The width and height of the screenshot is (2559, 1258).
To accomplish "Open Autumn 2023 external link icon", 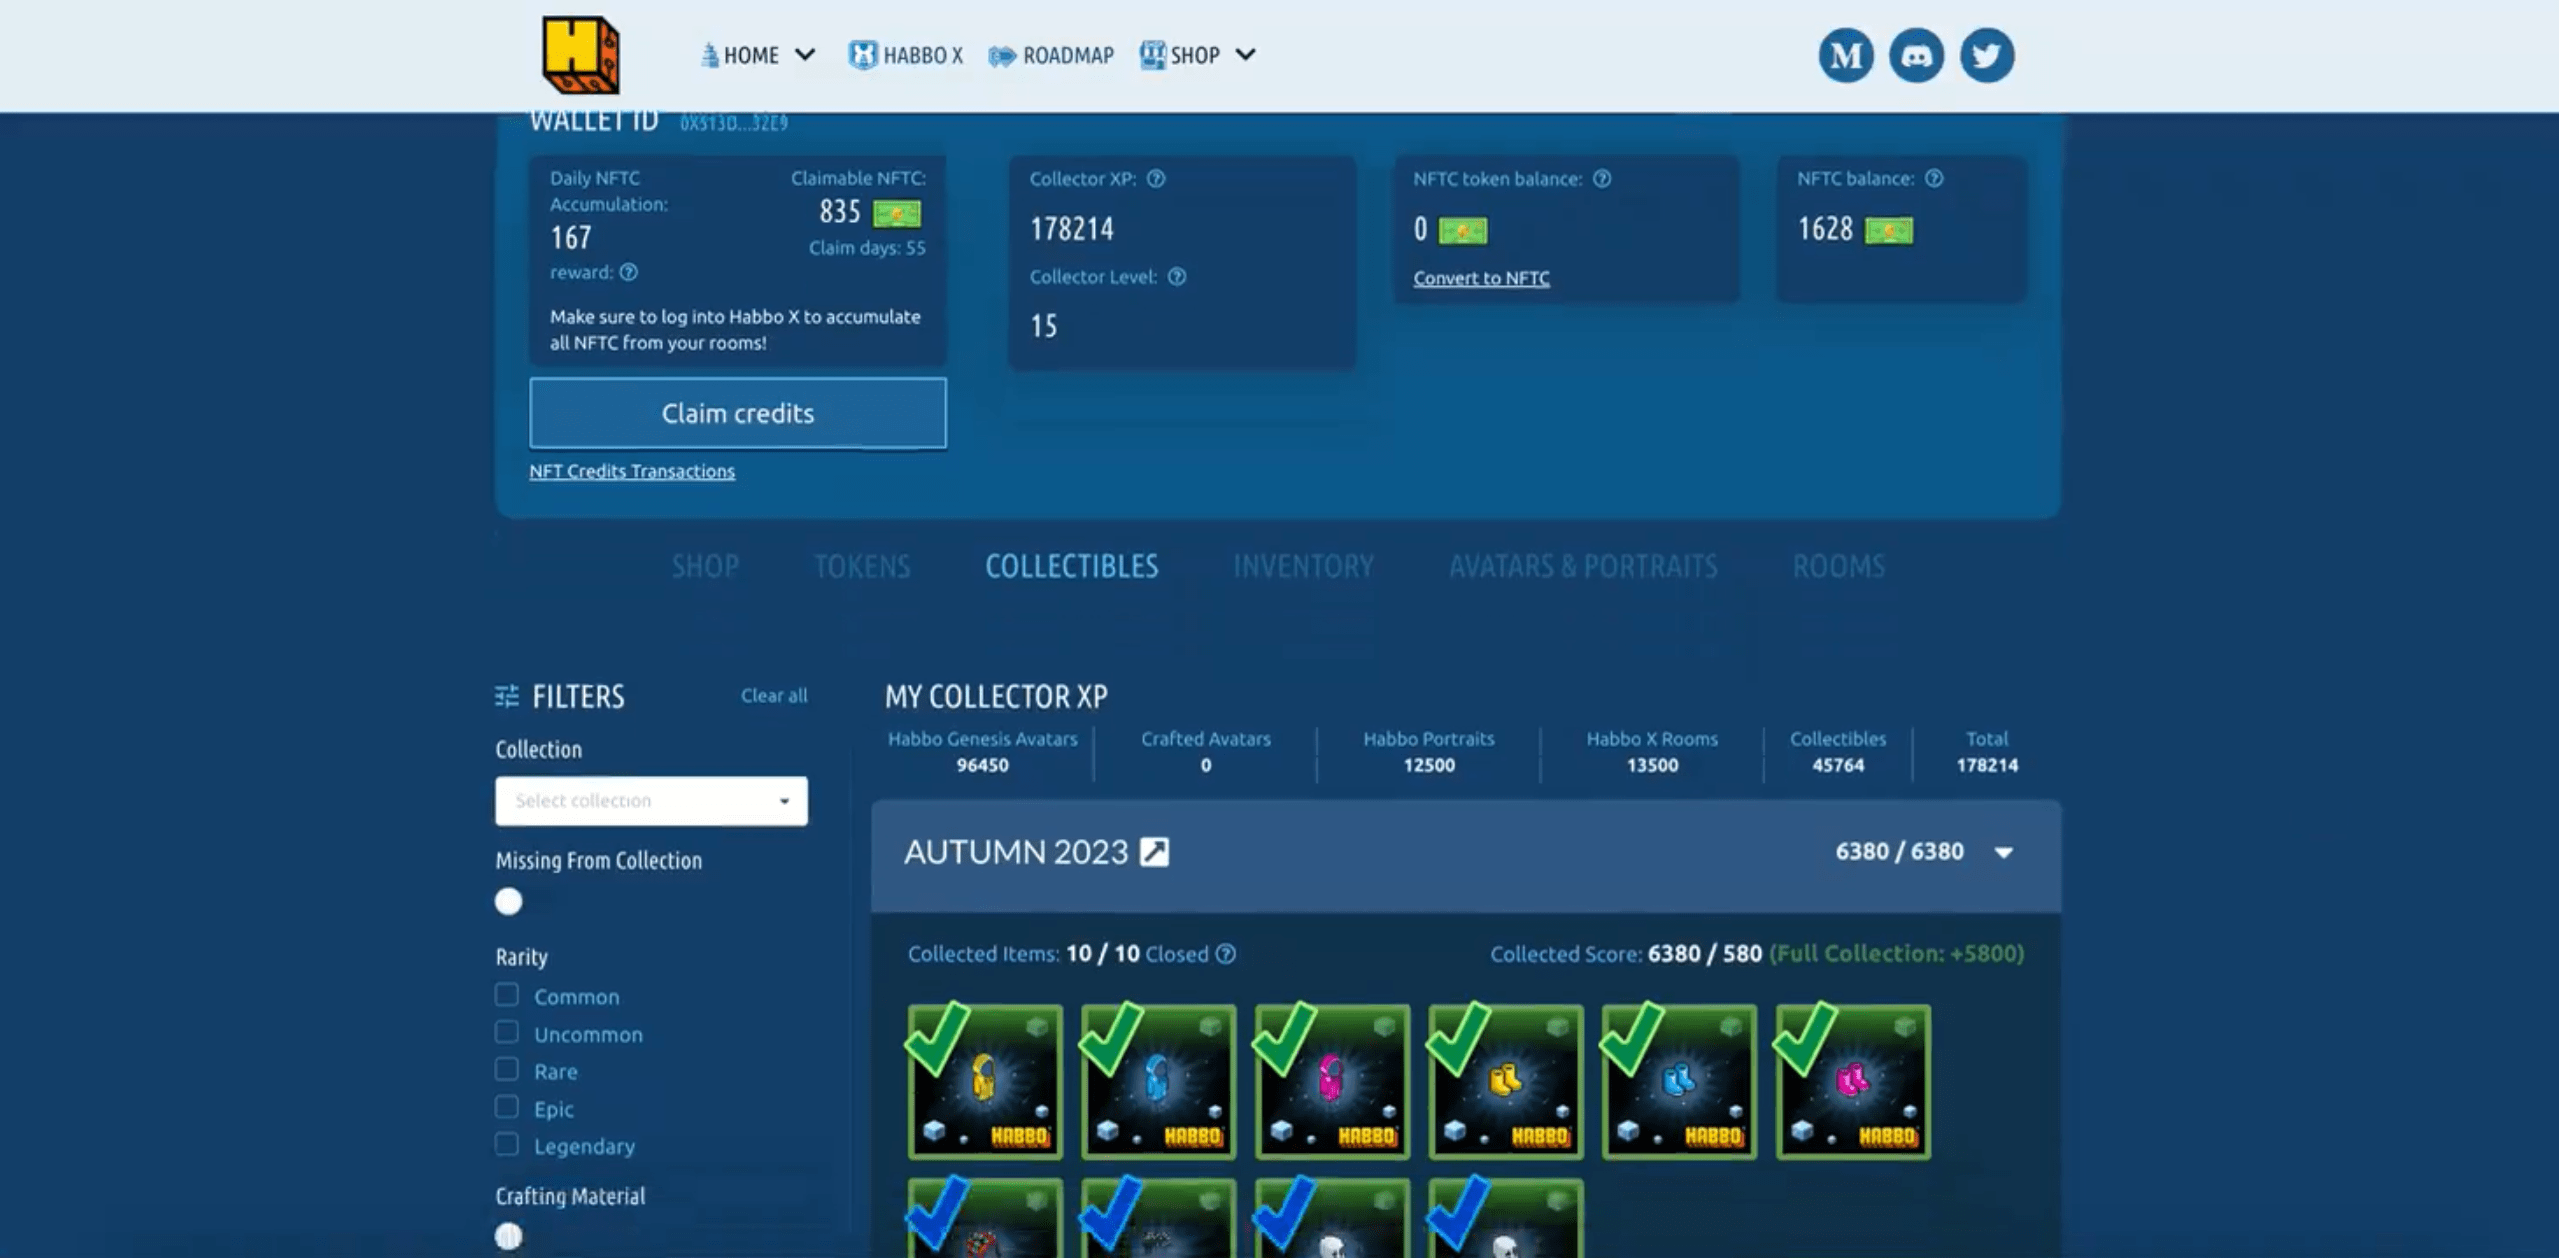I will point(1154,852).
